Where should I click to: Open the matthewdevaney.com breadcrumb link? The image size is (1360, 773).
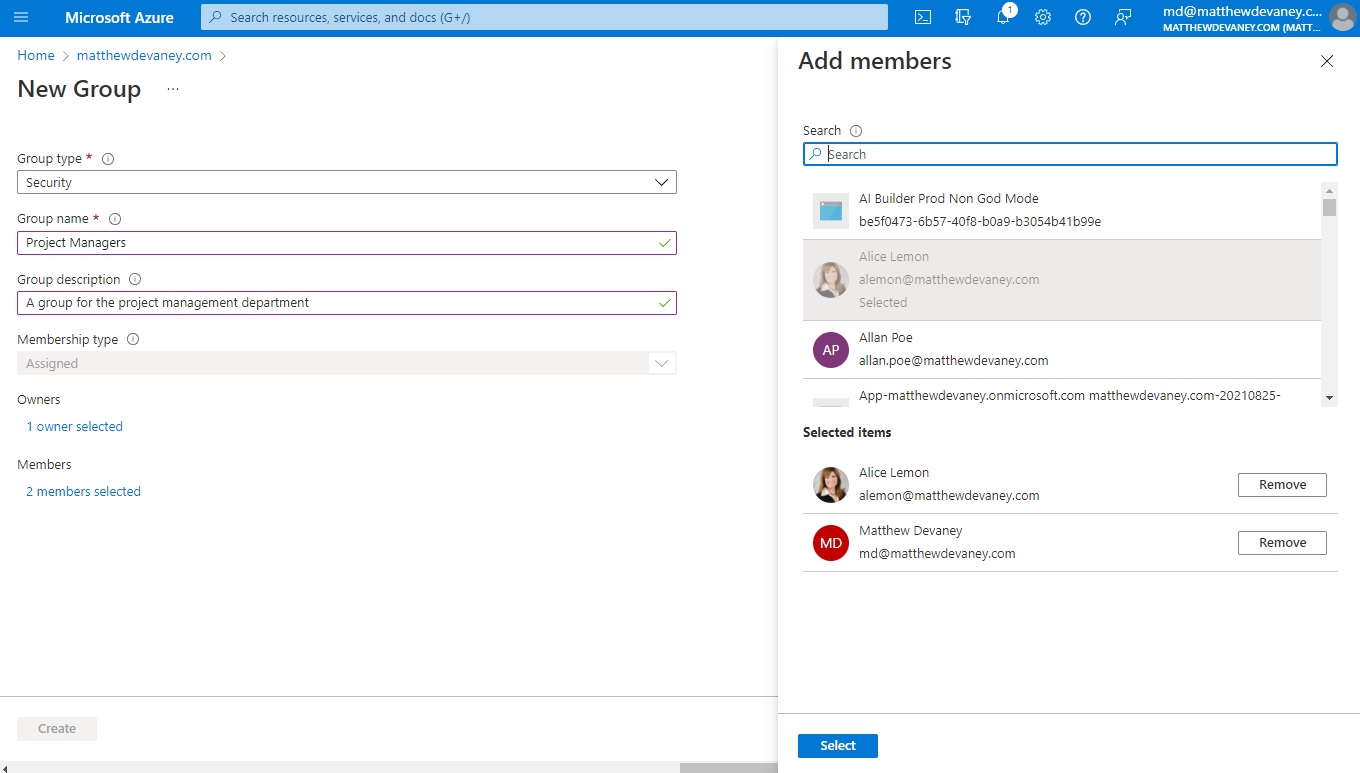[x=144, y=56]
